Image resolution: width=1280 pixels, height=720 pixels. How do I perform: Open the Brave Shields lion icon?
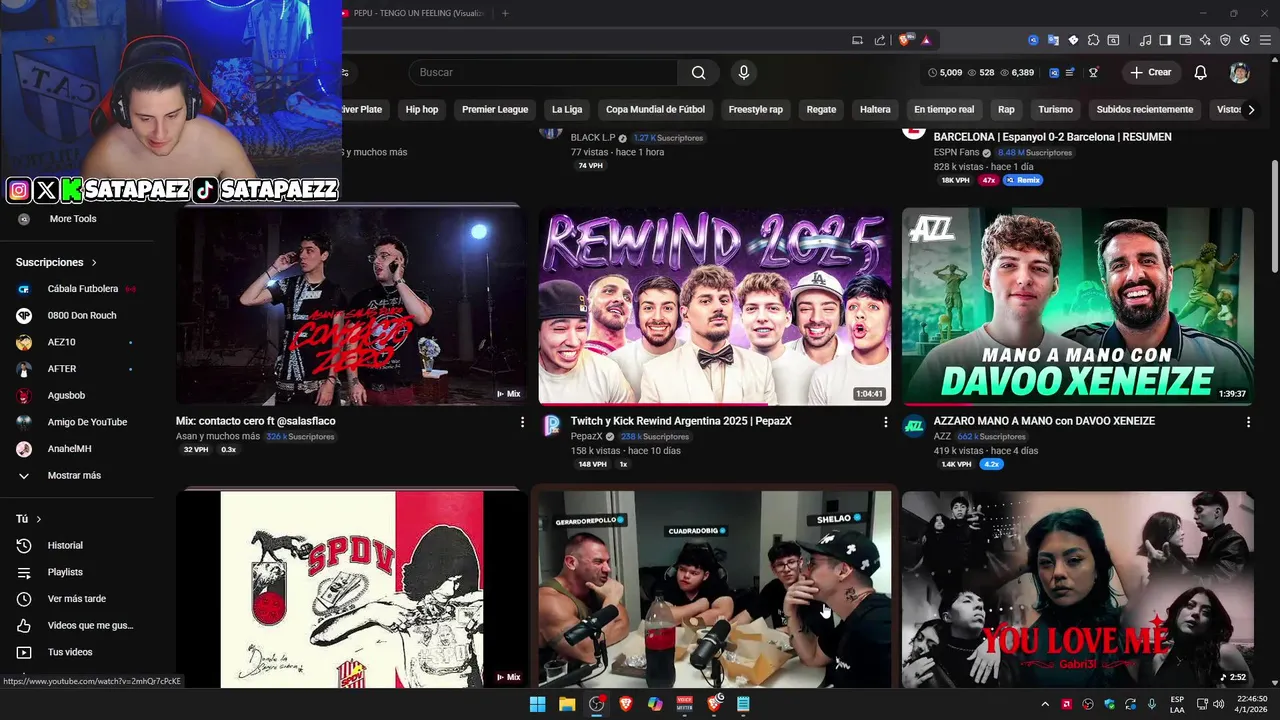pyautogui.click(x=905, y=40)
